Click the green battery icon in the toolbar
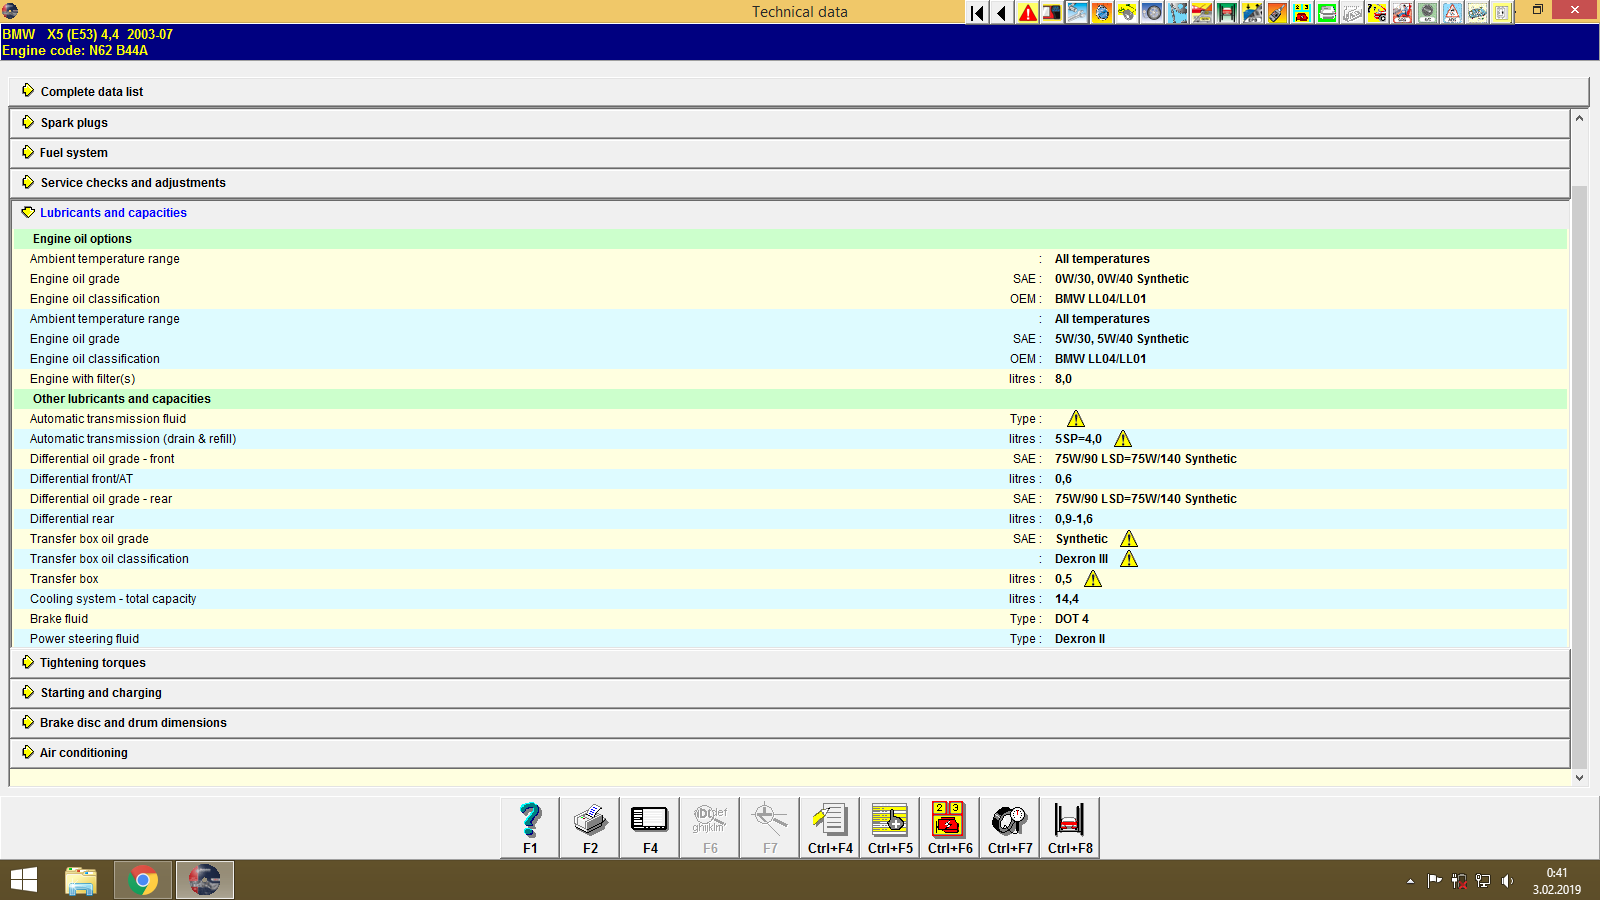1600x900 pixels. pos(1326,12)
